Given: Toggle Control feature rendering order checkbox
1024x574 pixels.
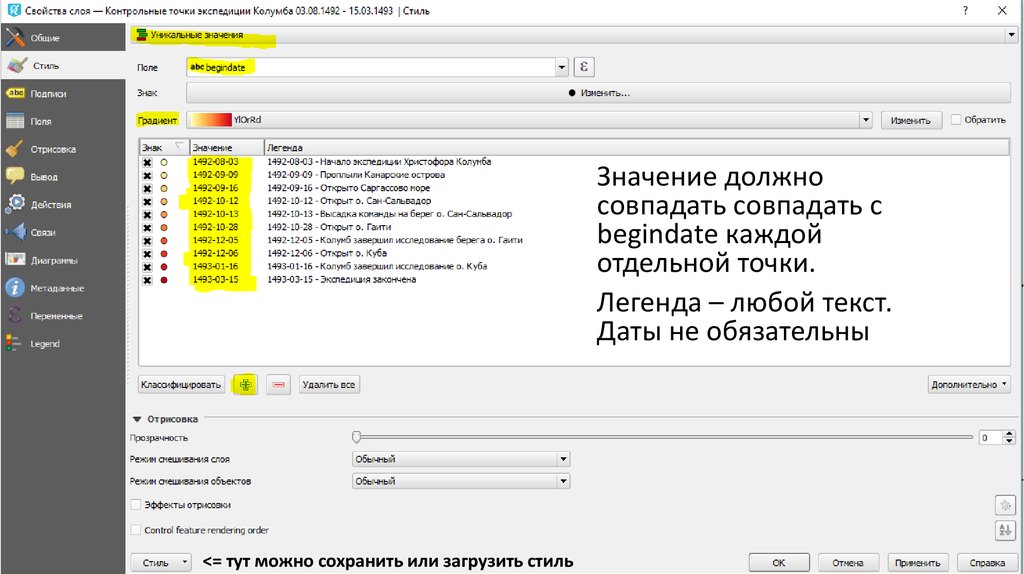Looking at the screenshot, I should (x=136, y=530).
